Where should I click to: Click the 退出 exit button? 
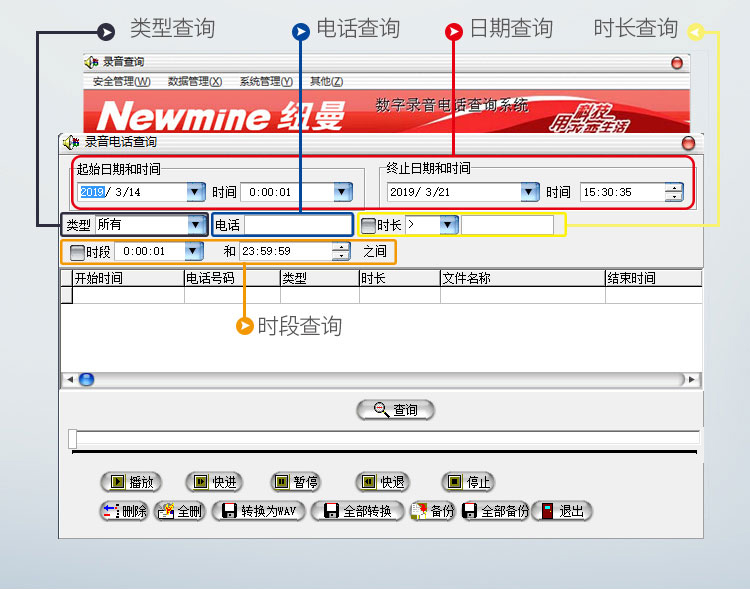[x=561, y=511]
